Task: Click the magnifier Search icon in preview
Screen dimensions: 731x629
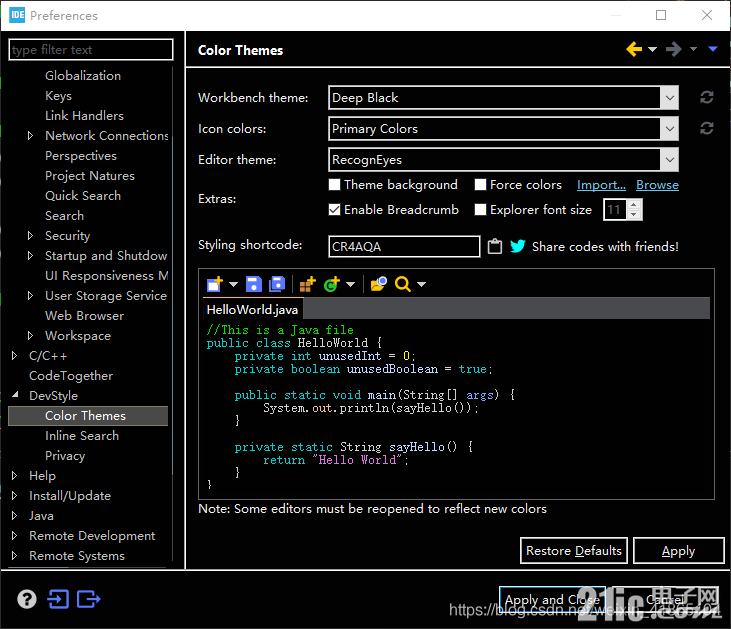Action: point(403,284)
